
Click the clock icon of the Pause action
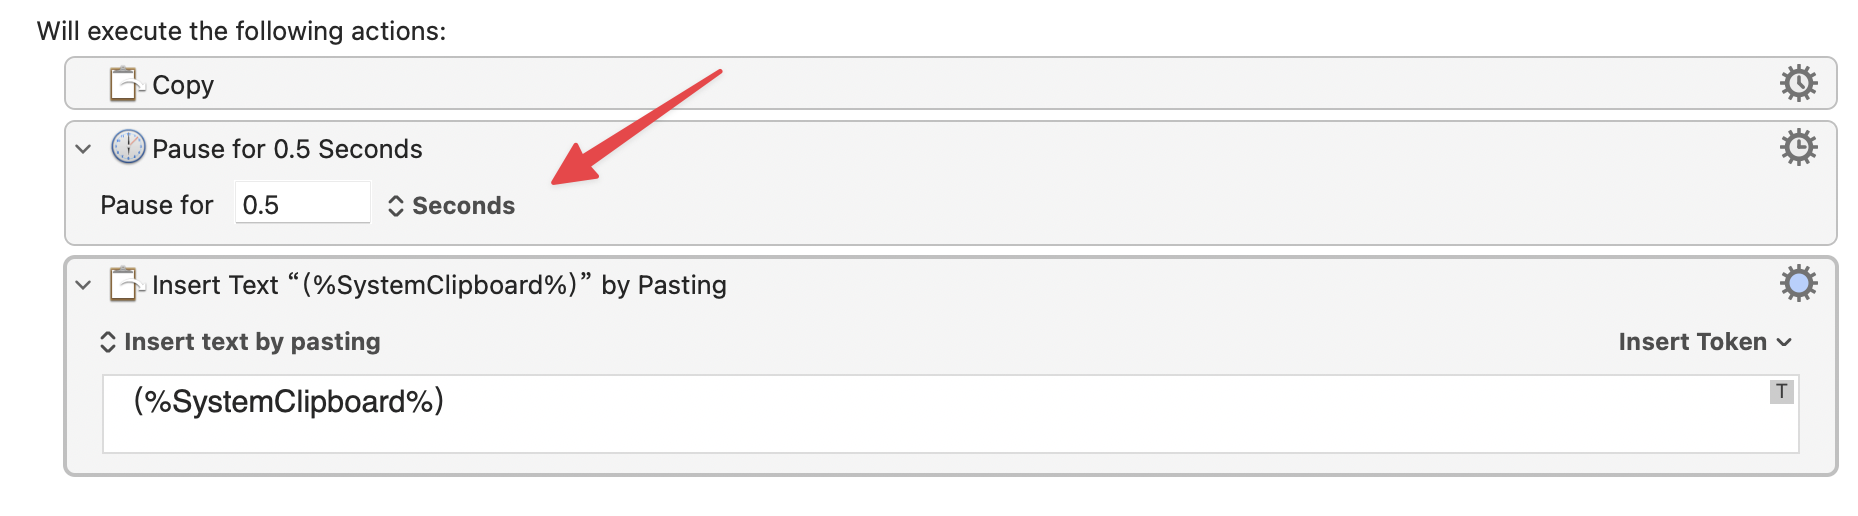tap(128, 147)
